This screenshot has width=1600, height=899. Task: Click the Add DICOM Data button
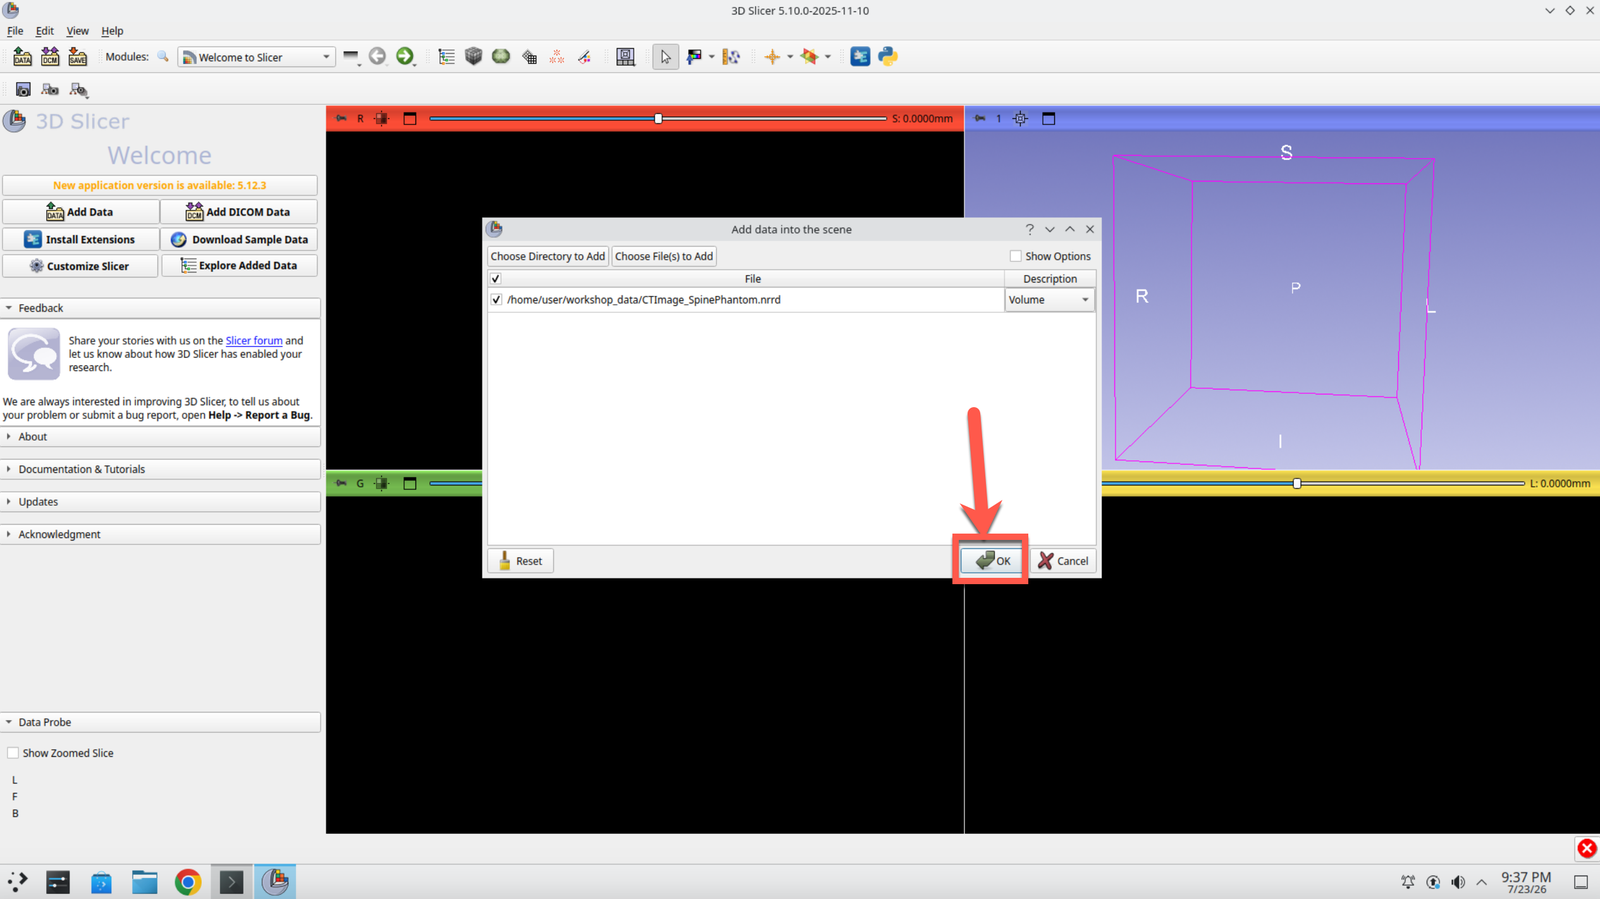[239, 212]
